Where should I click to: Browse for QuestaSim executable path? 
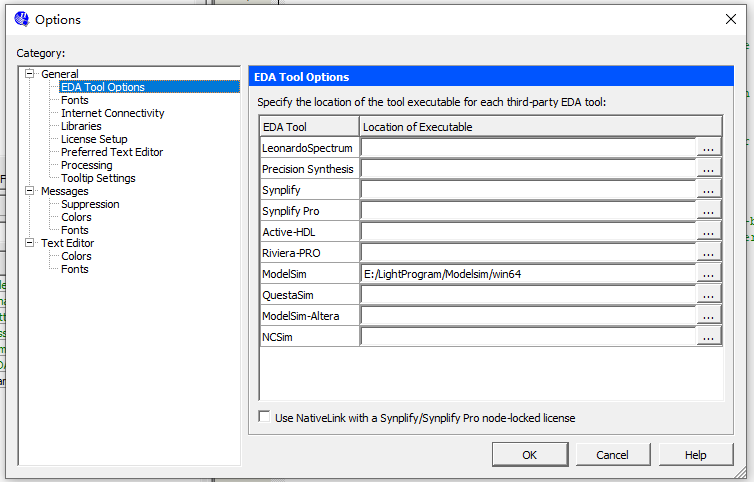pyautogui.click(x=709, y=295)
